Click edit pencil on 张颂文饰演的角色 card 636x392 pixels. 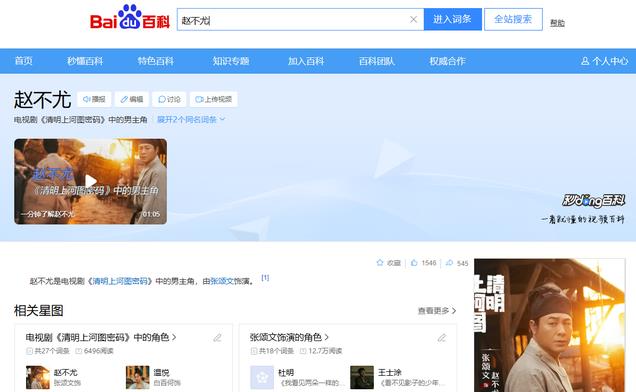tap(442, 338)
